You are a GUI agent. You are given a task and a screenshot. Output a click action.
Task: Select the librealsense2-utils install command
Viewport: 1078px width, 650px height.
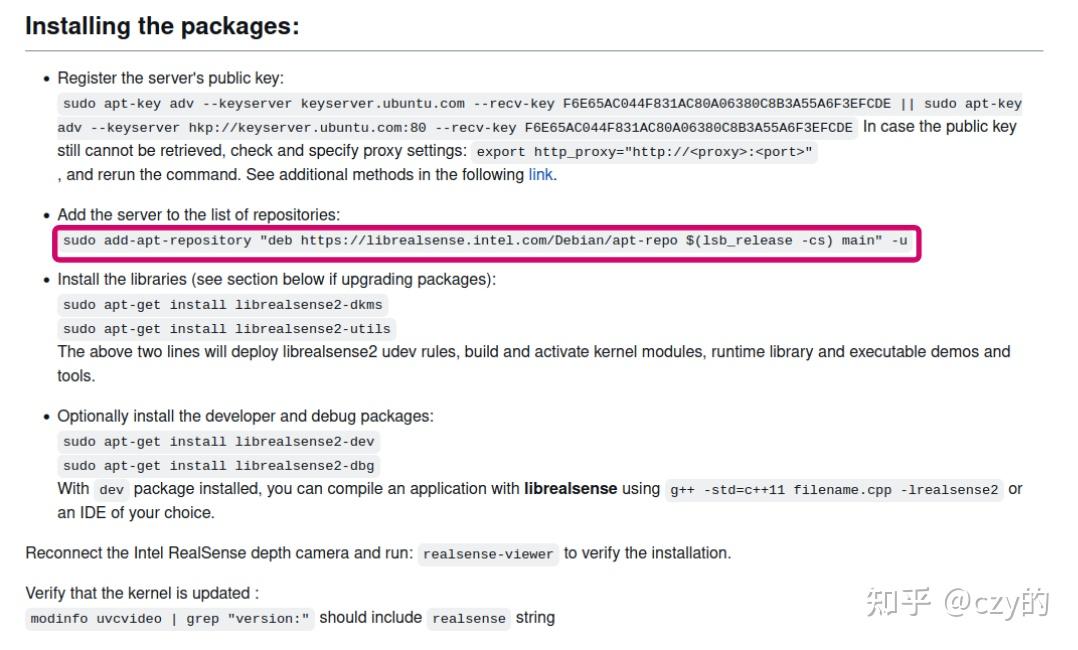point(227,329)
